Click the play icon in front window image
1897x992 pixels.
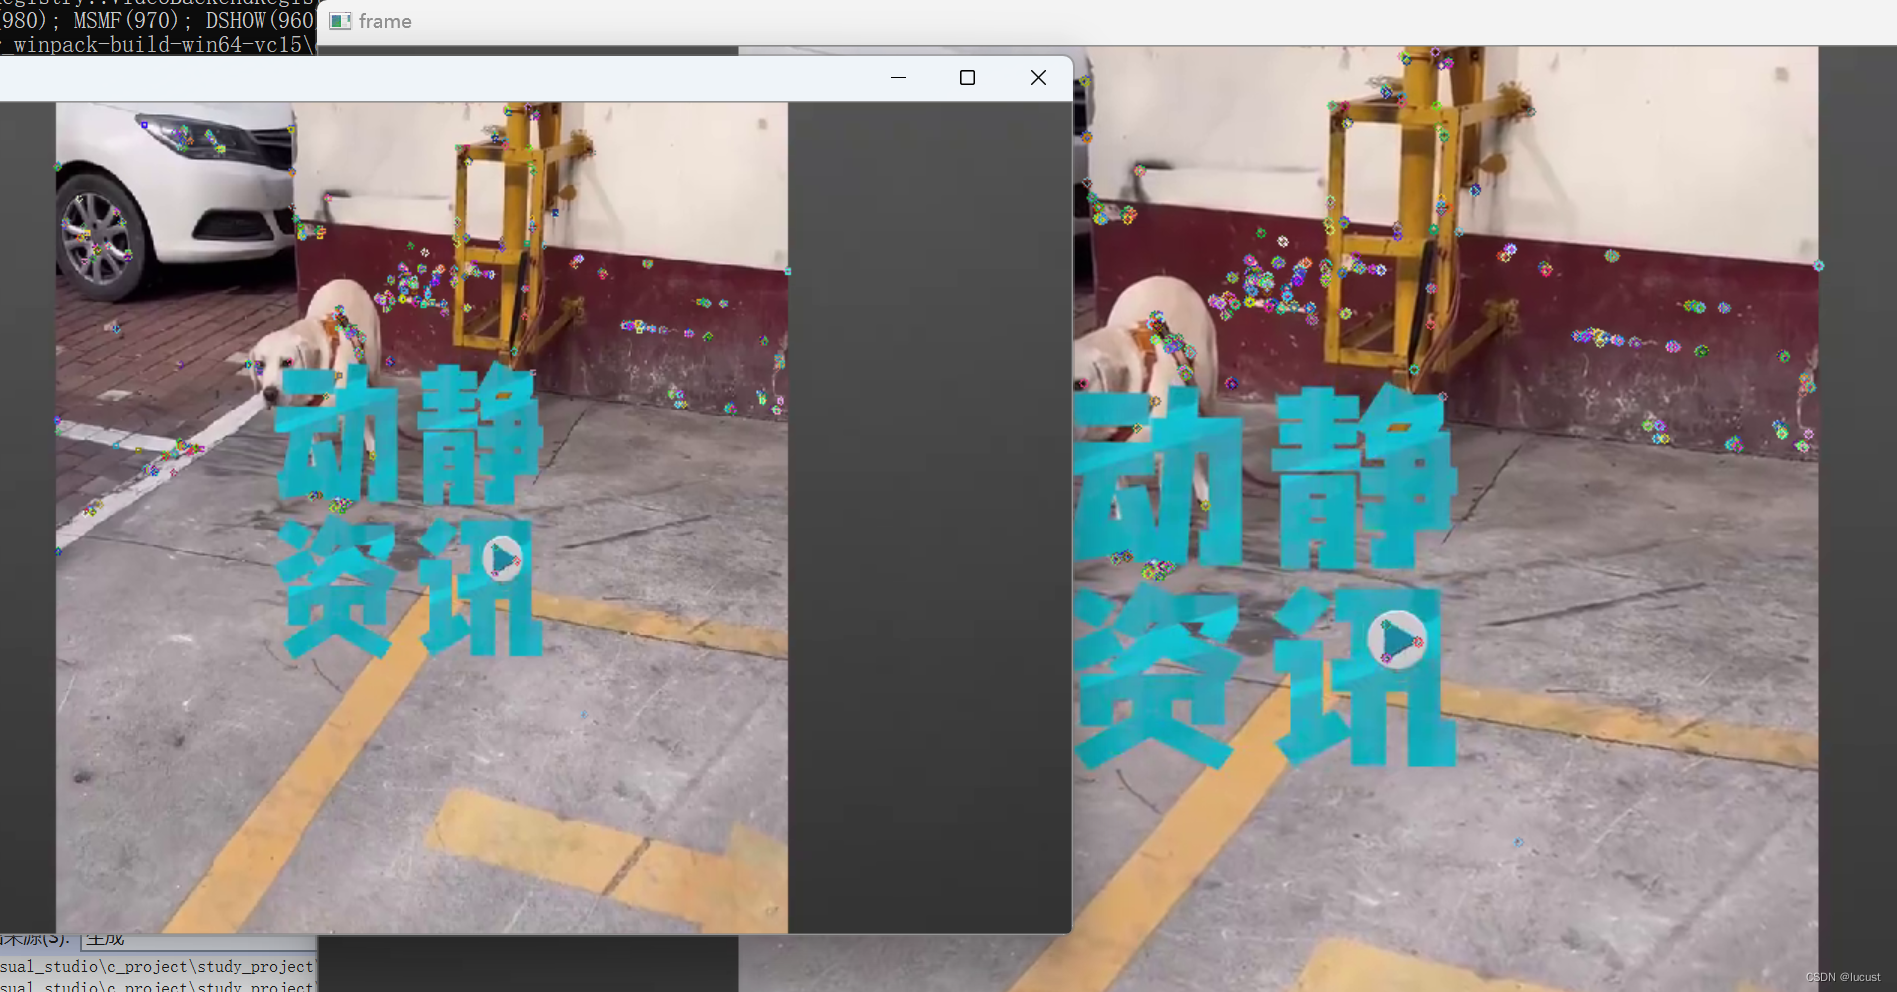(502, 558)
